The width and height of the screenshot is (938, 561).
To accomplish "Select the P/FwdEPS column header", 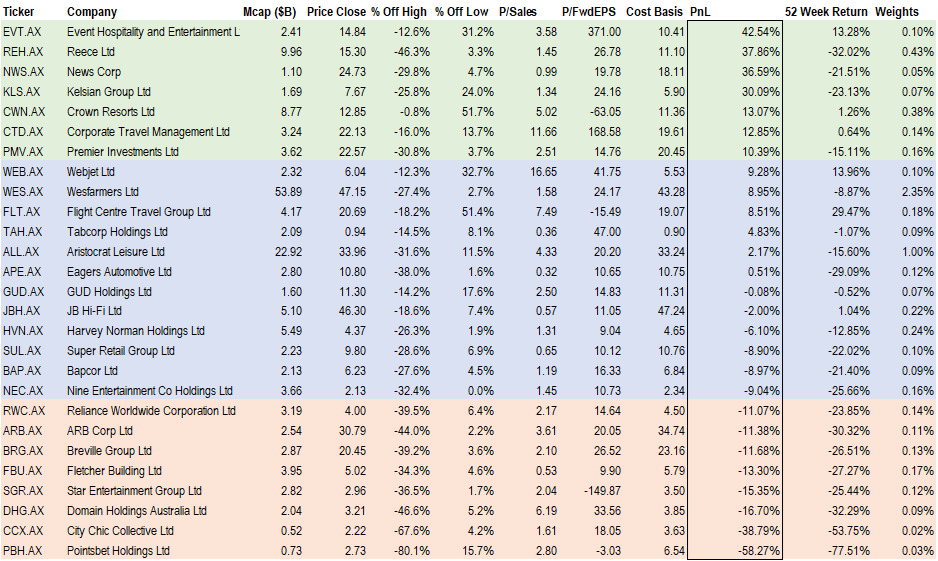I will (x=590, y=12).
